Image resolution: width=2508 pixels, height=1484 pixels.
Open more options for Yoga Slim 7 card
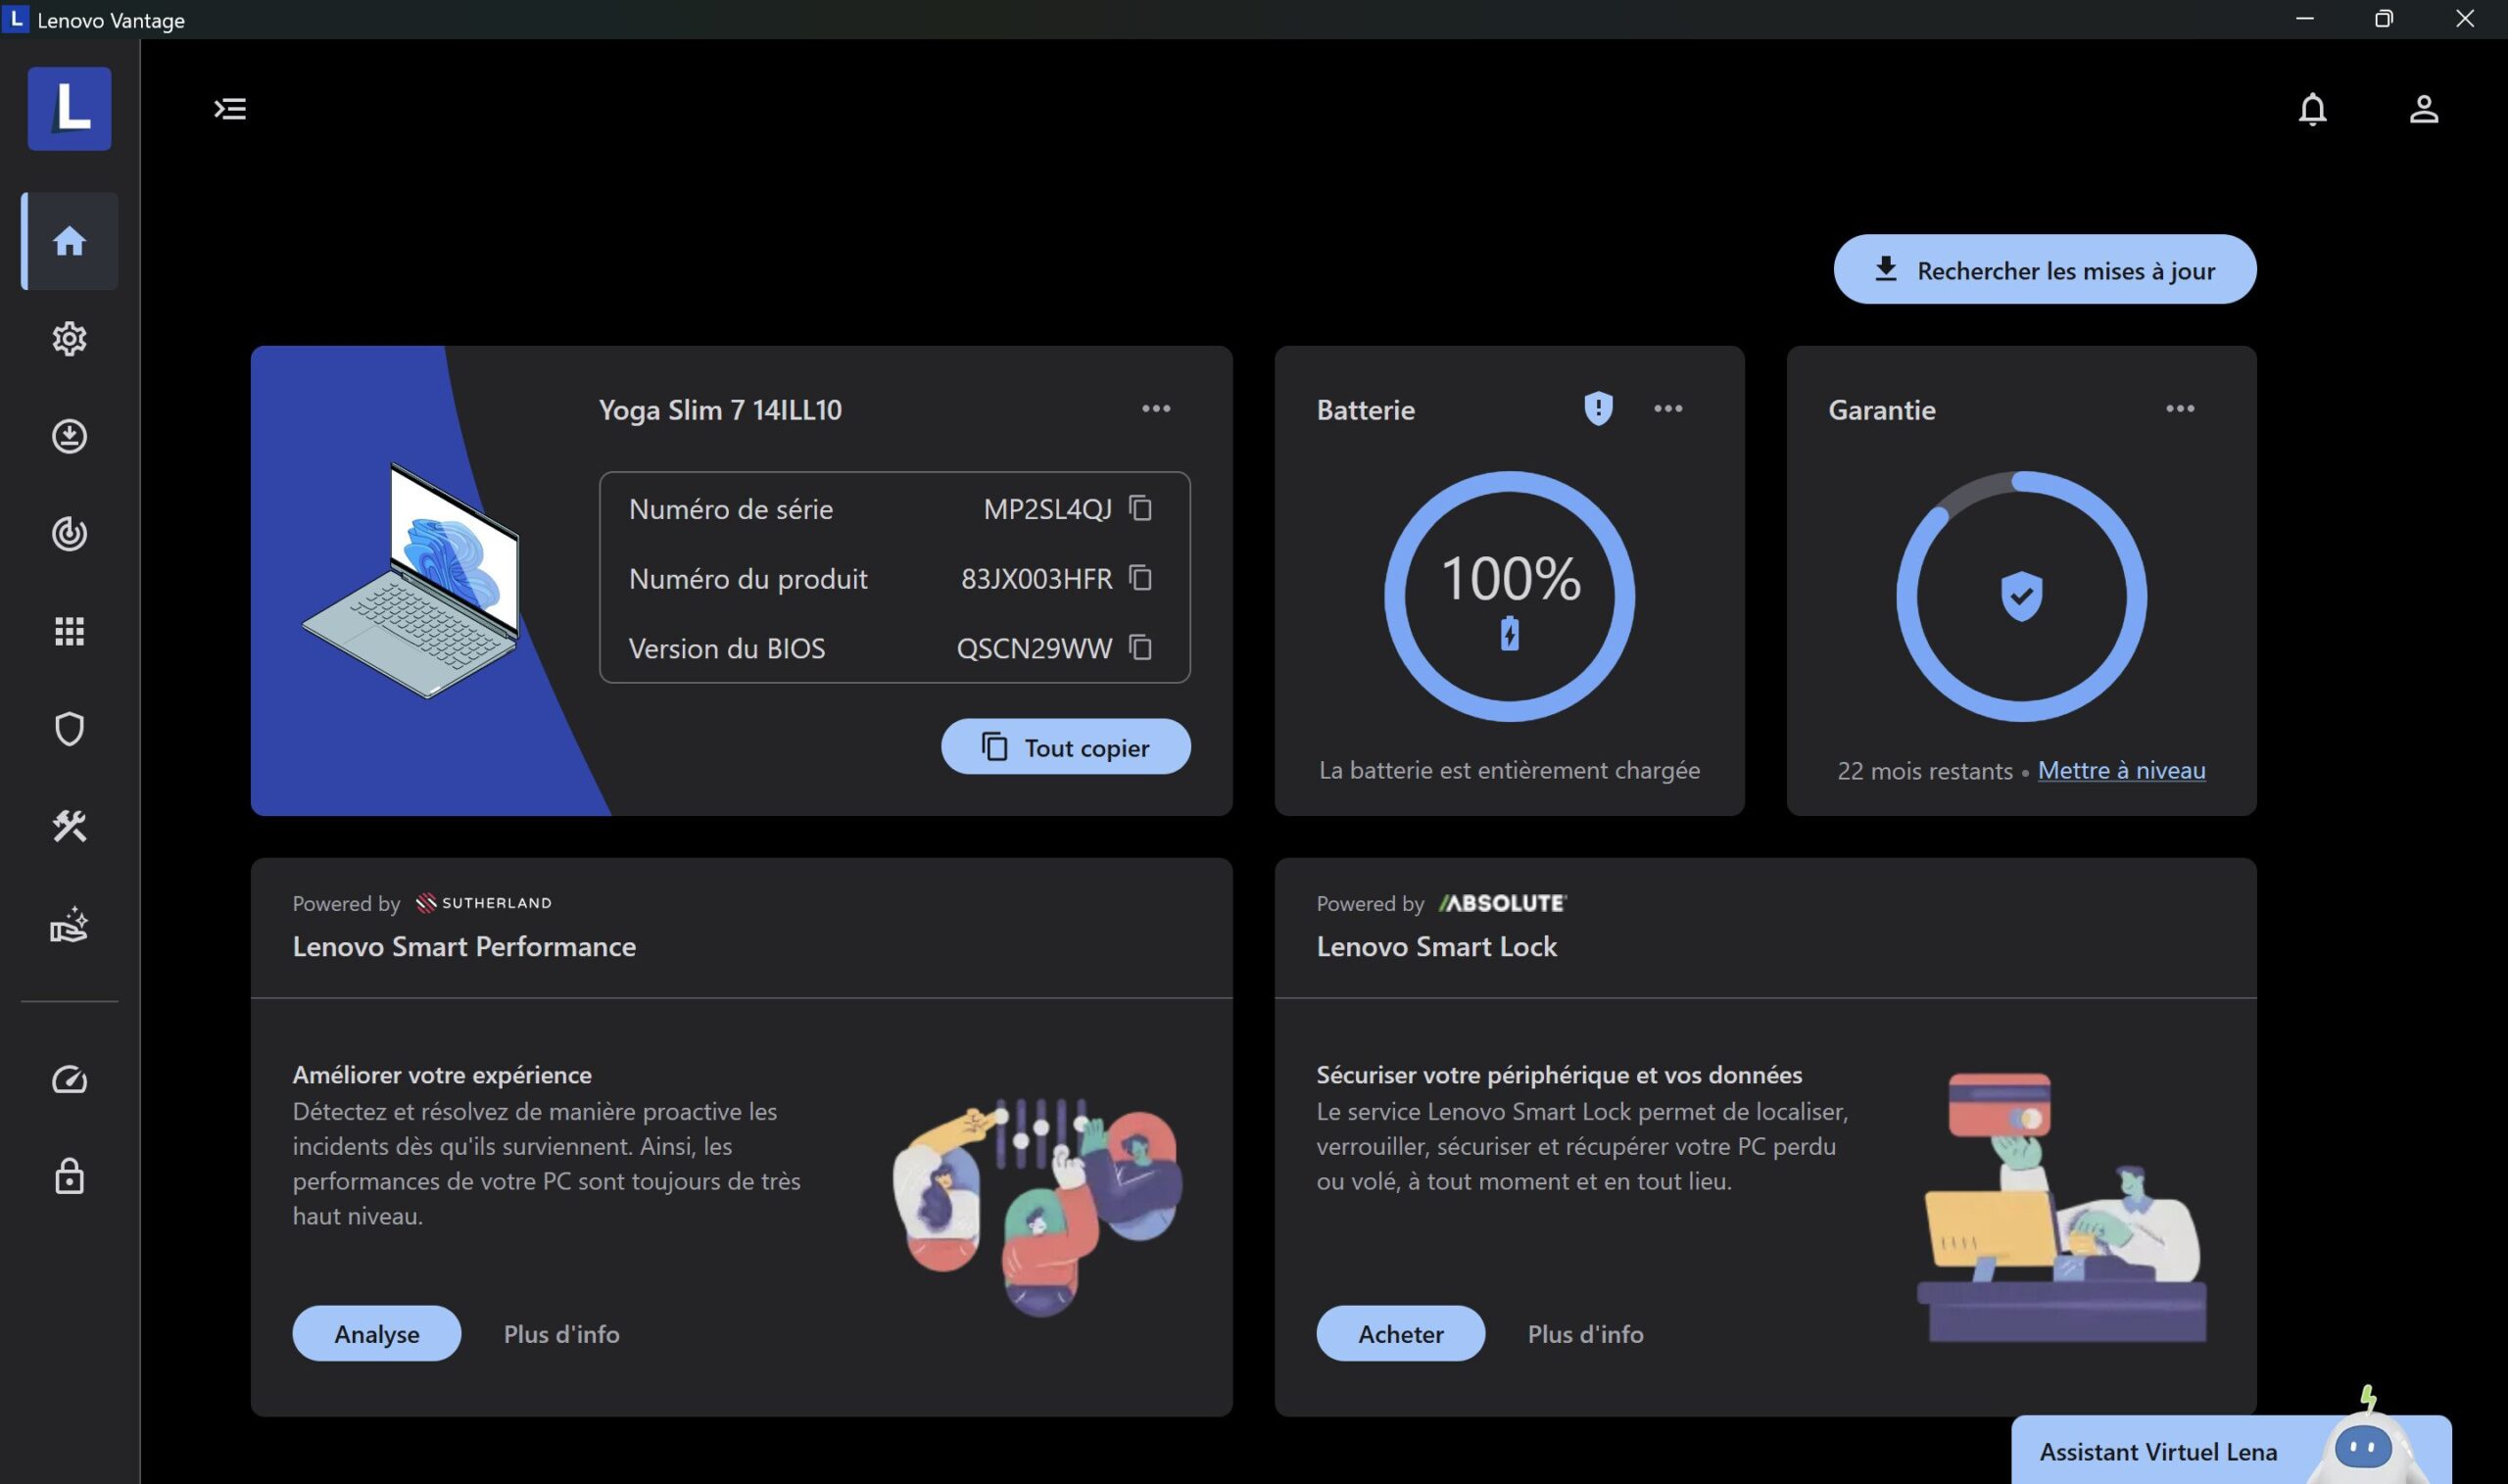[x=1155, y=408]
